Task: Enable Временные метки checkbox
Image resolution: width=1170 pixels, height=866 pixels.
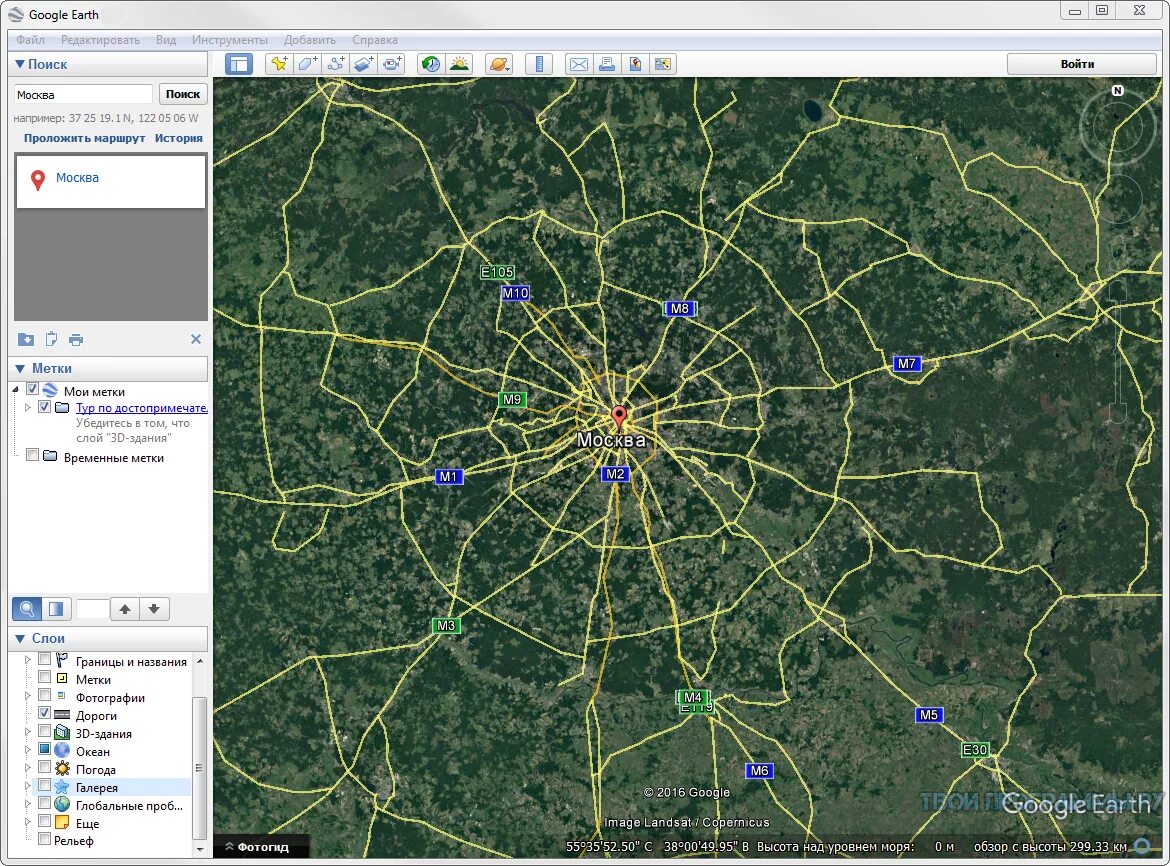Action: coord(32,455)
